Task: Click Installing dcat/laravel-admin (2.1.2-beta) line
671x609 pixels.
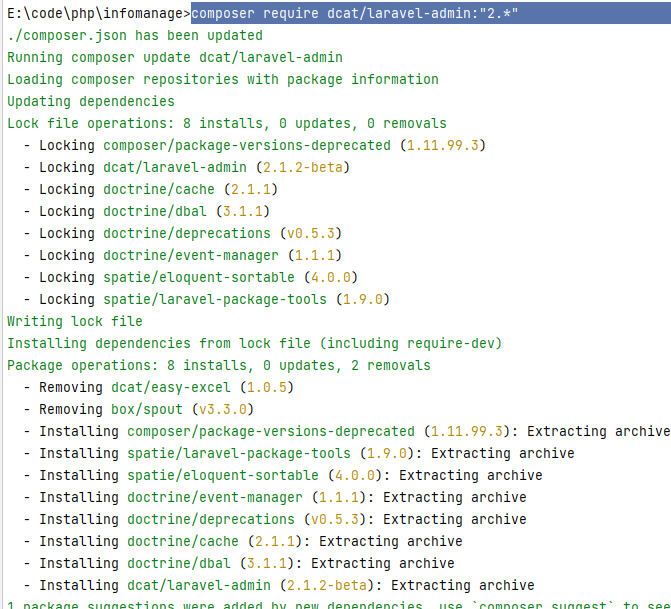Action: (x=279, y=585)
